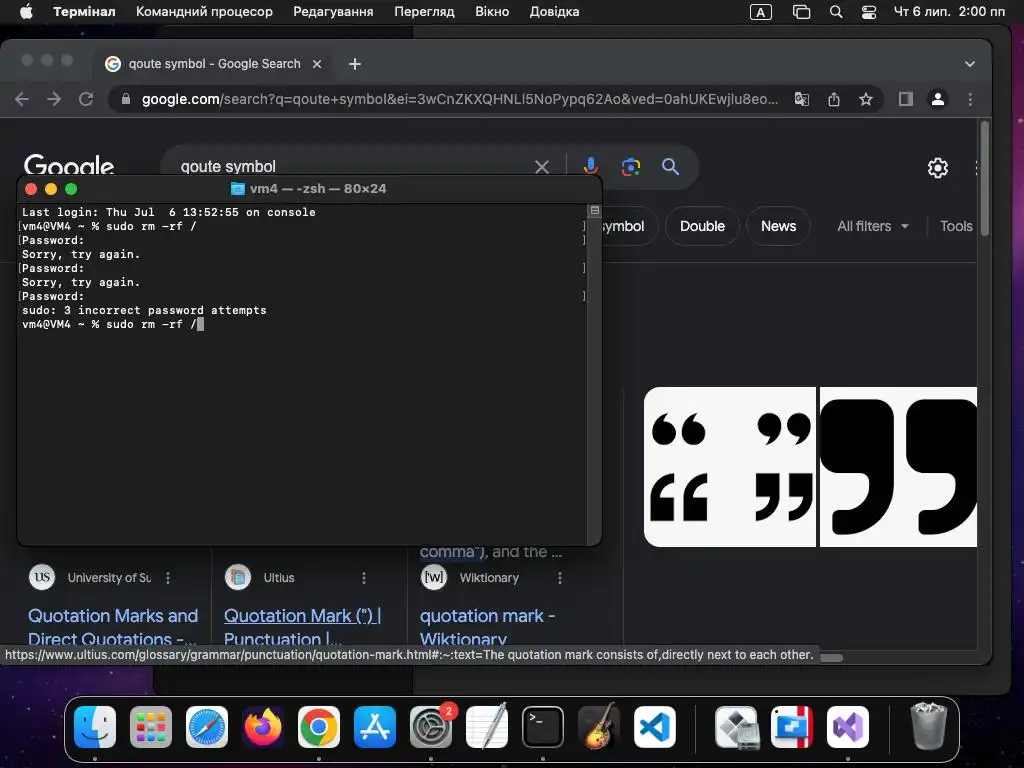Open Spotlight search in menu bar
The height and width of the screenshot is (768, 1024).
coord(836,12)
